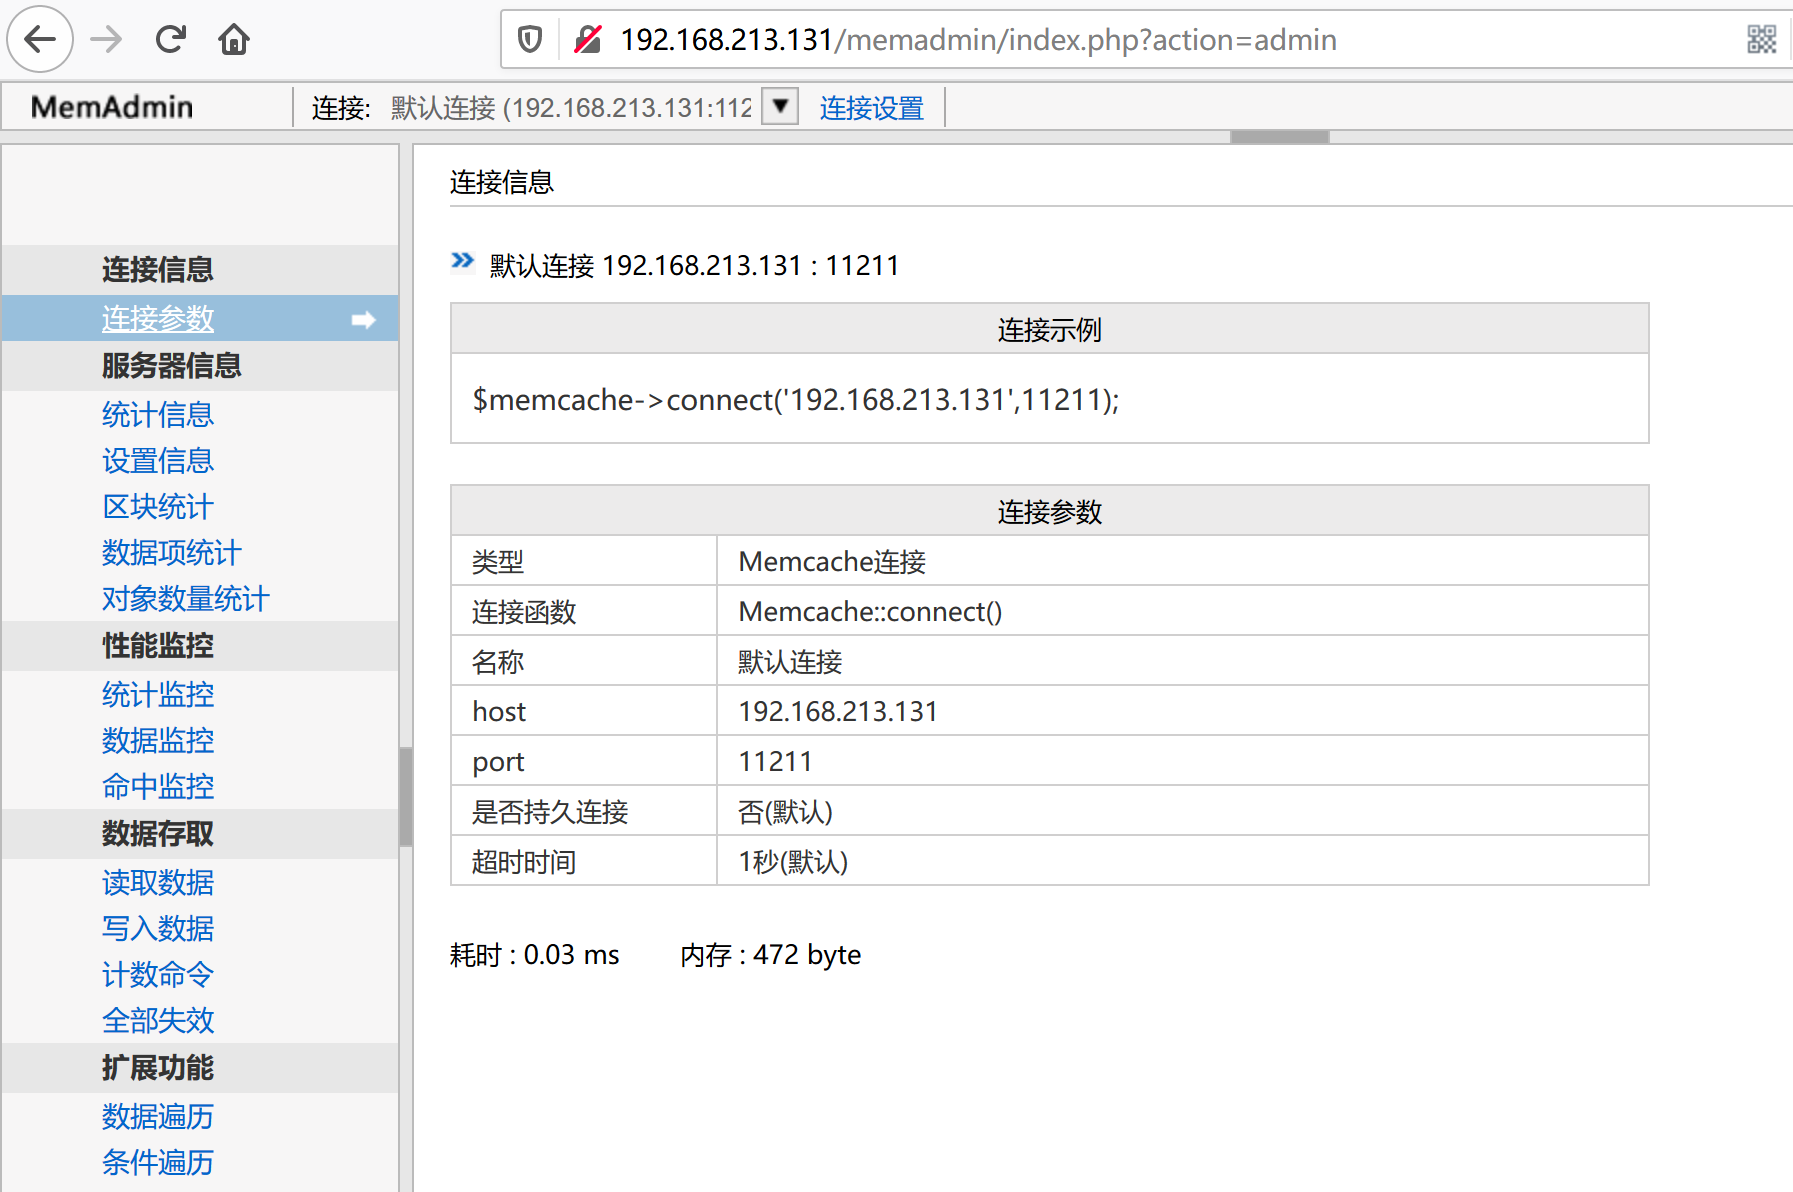Image resolution: width=1793 pixels, height=1192 pixels.
Task: Click the 数据存取 sidebar section header
Action: tap(200, 834)
